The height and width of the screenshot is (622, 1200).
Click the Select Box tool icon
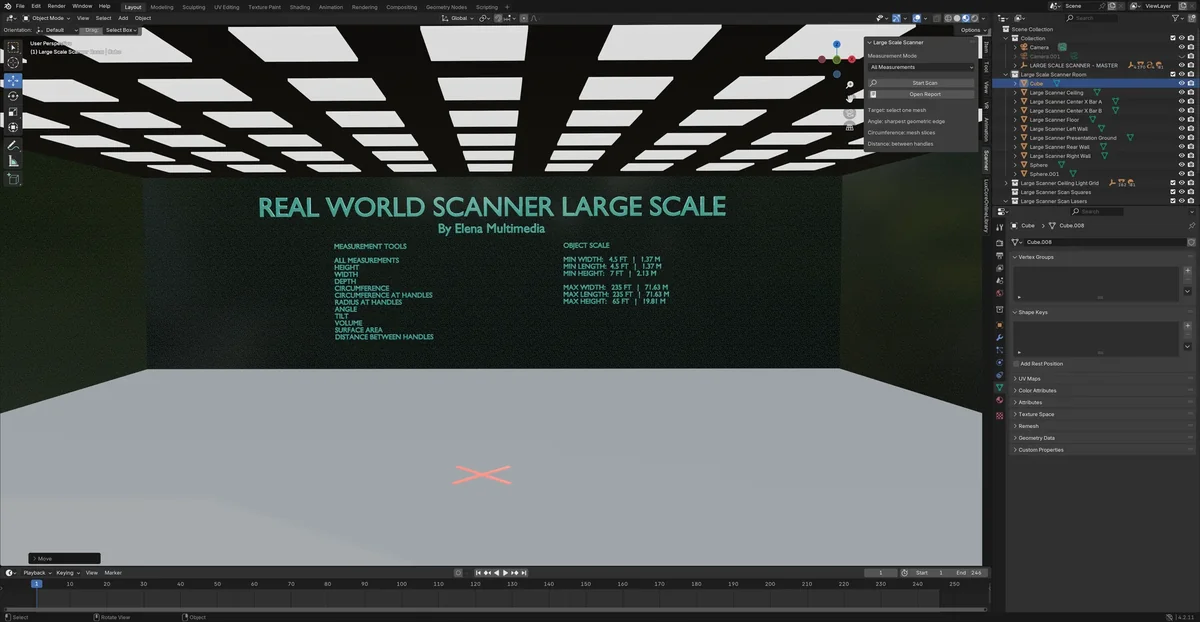pyautogui.click(x=13, y=46)
